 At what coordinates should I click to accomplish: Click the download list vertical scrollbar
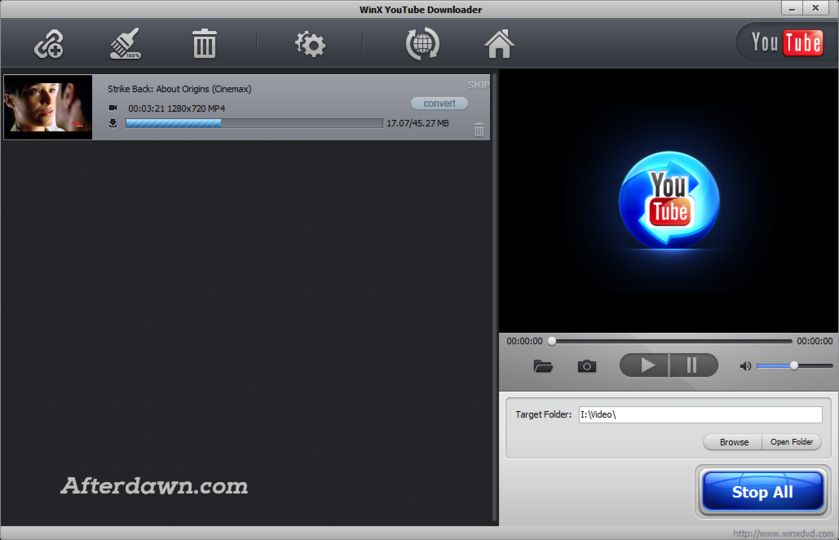pos(494,298)
